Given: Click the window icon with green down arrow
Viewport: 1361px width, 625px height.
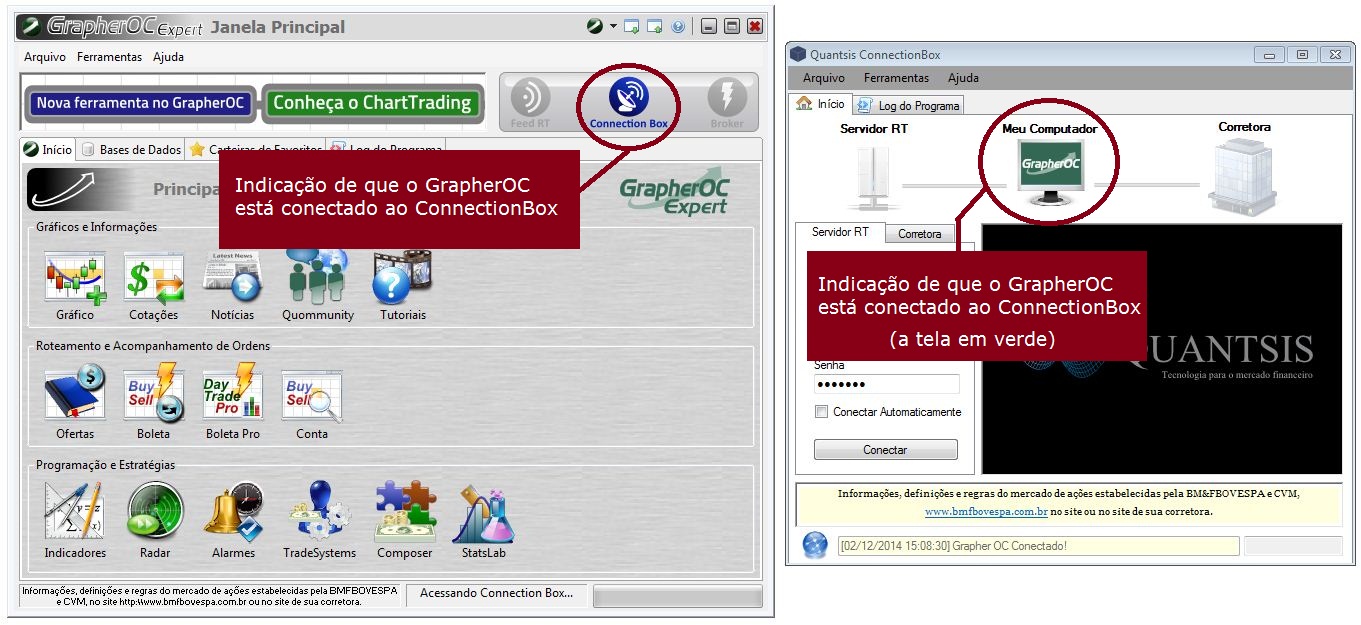Looking at the screenshot, I should pyautogui.click(x=632, y=27).
